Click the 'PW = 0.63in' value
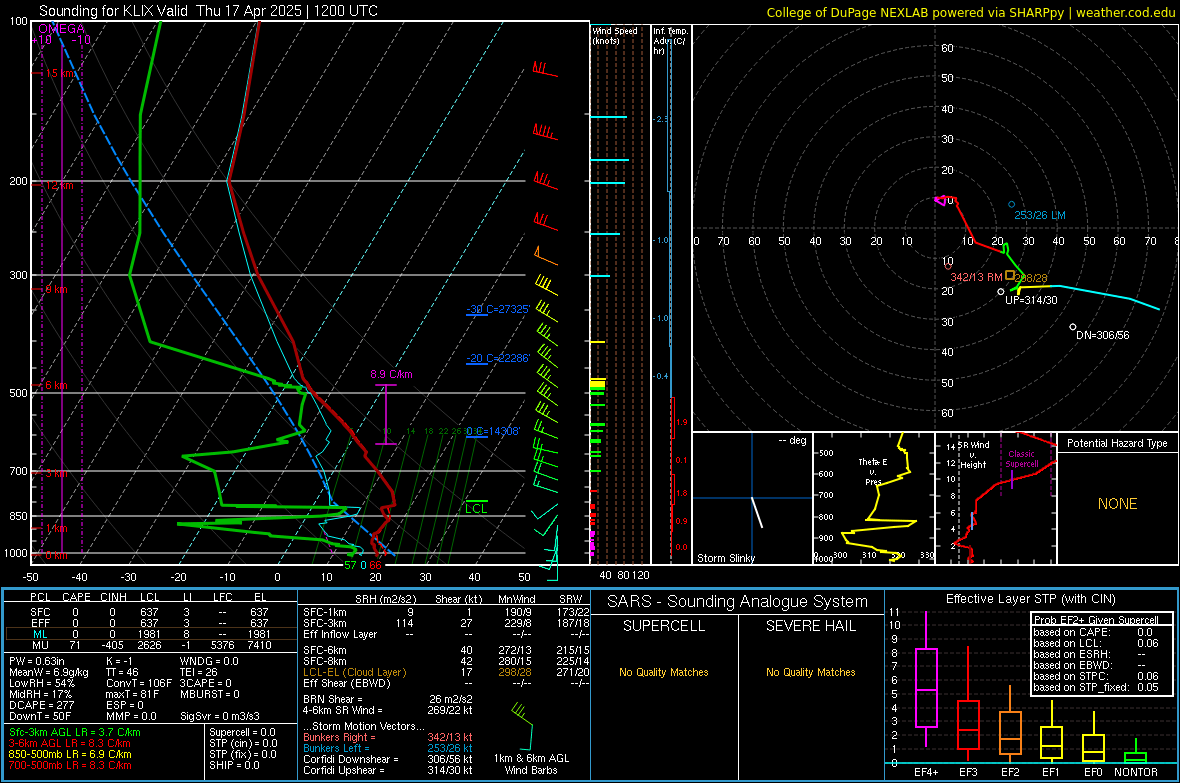1180x783 pixels. tap(37, 661)
